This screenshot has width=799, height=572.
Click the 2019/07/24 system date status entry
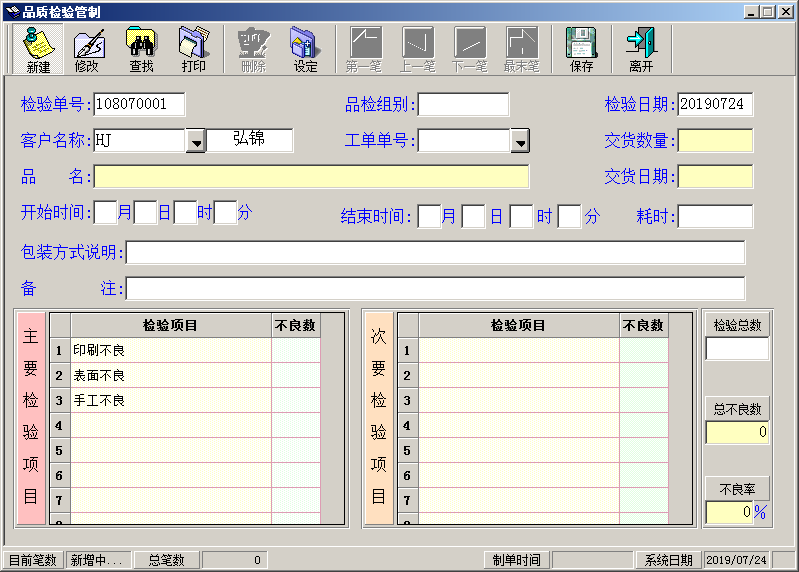coord(736,560)
